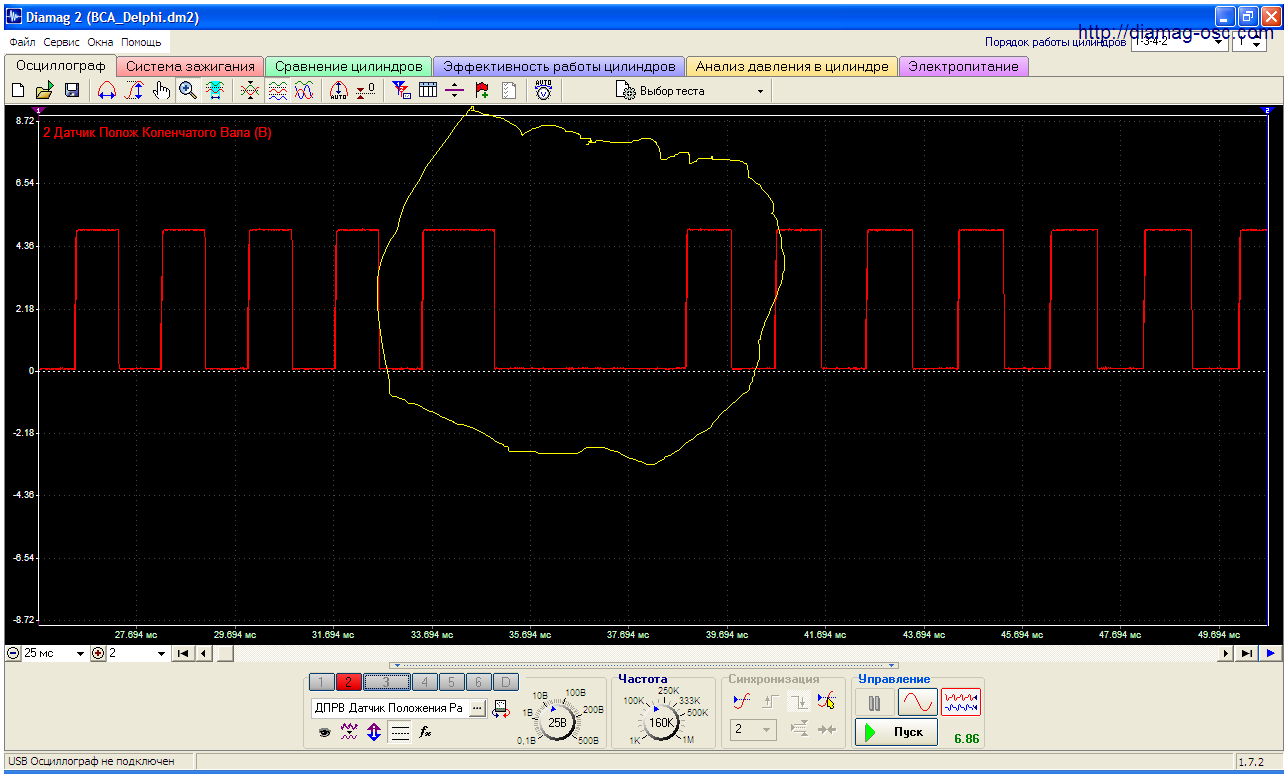This screenshot has height=774, width=1288.
Task: Click the overlapping sine waves icon
Action: click(304, 91)
